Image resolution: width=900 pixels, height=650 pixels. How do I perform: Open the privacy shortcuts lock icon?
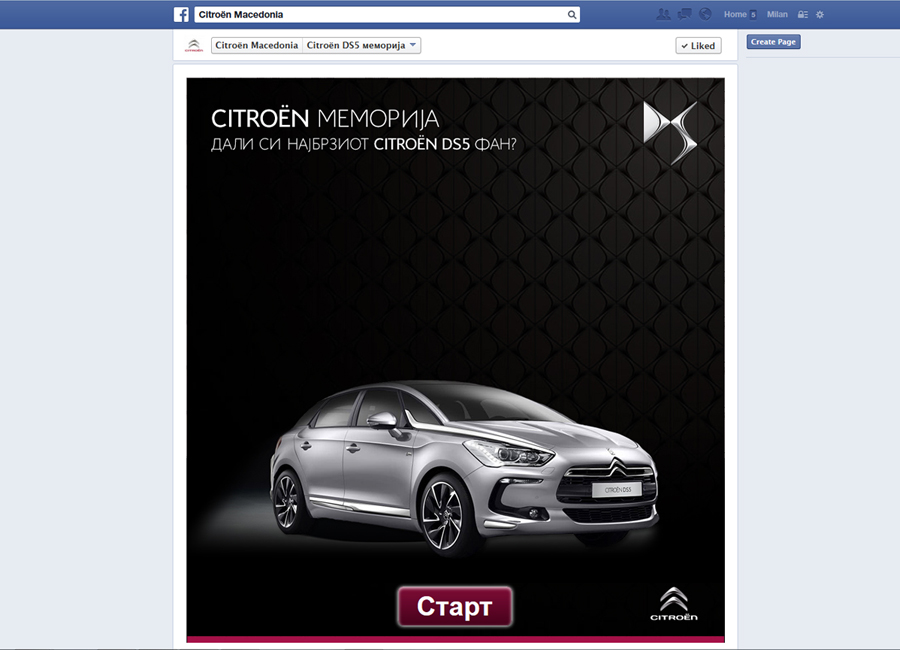tap(803, 13)
